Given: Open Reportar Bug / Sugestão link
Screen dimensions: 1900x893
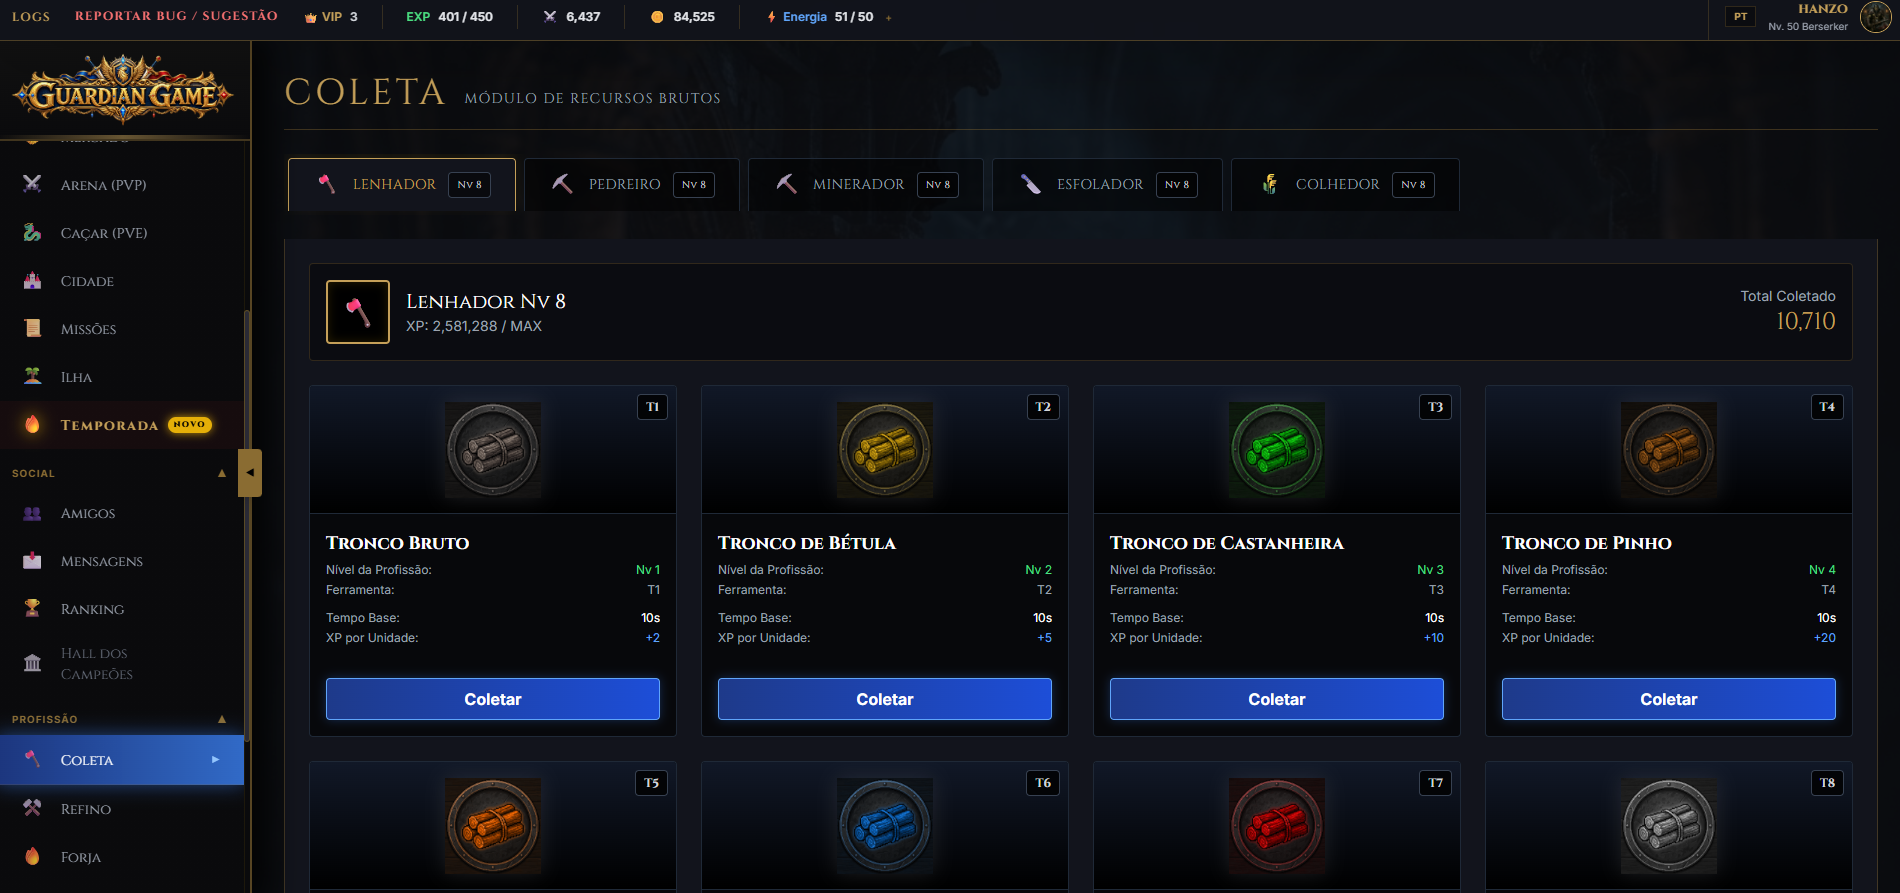Looking at the screenshot, I should [x=176, y=16].
